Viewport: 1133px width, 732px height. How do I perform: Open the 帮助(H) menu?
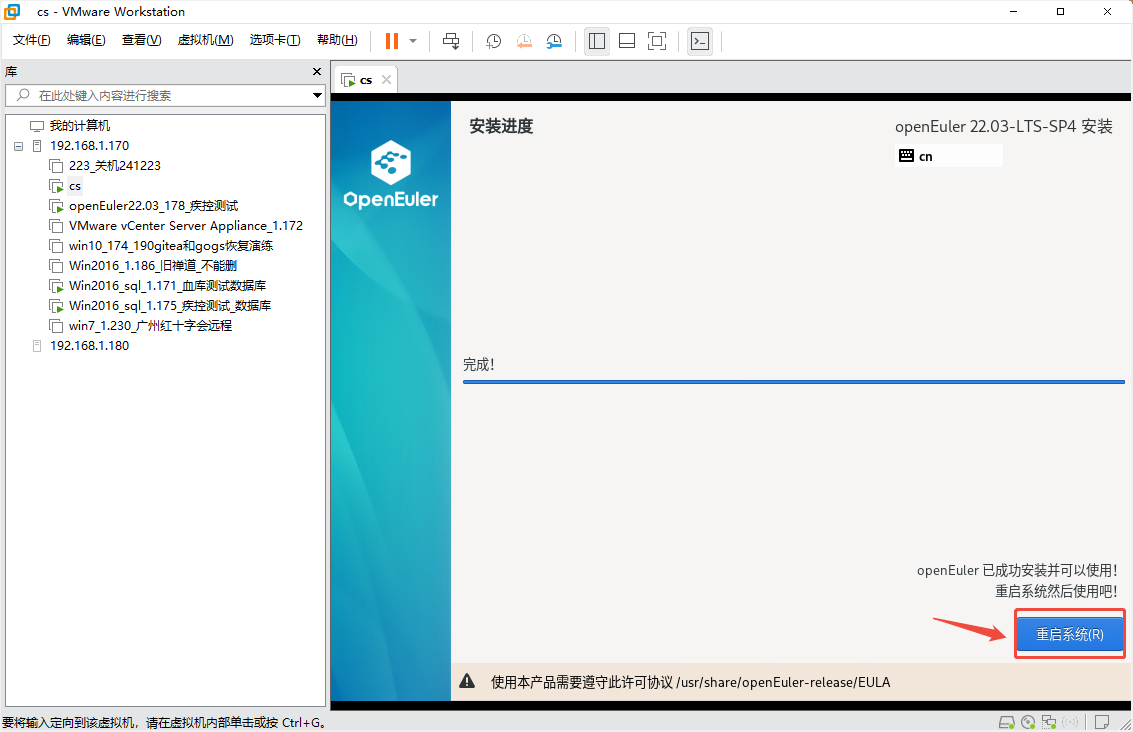click(337, 40)
